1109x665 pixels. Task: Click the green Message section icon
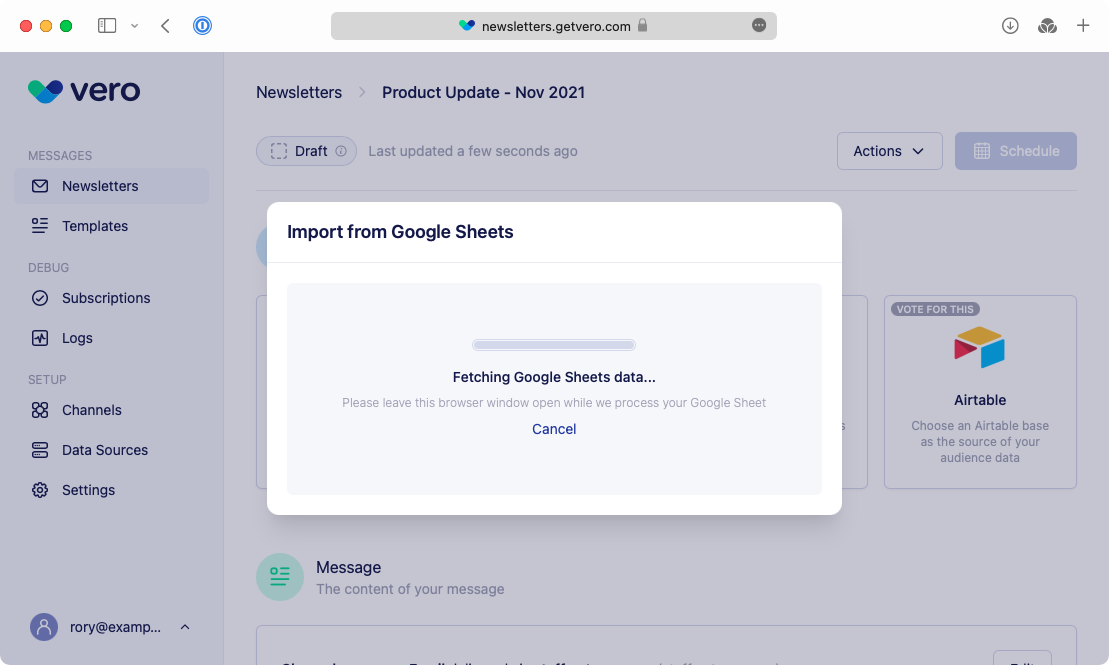pos(279,577)
